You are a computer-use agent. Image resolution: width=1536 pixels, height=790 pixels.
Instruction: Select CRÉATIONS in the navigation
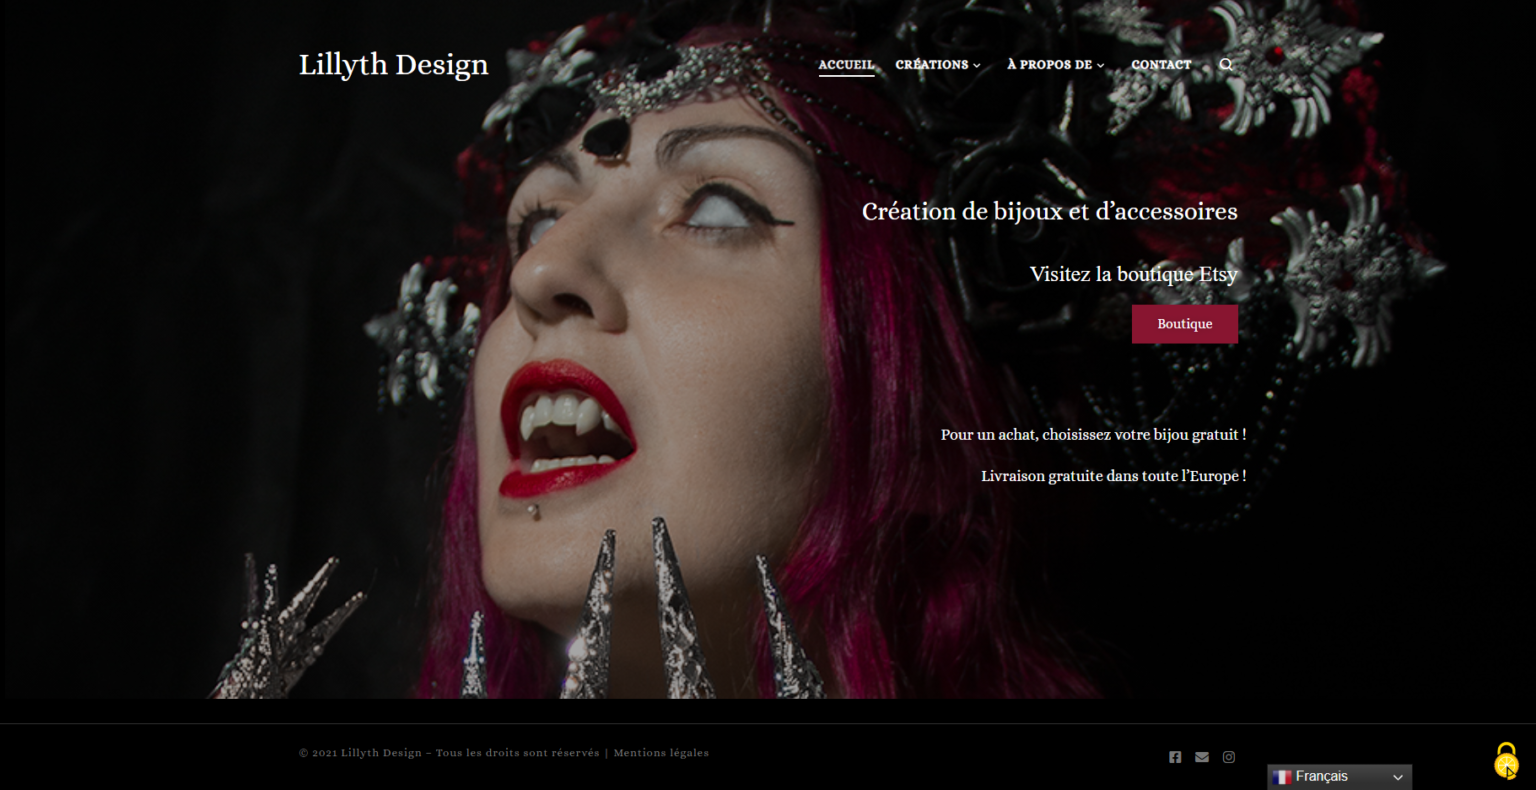coord(932,64)
